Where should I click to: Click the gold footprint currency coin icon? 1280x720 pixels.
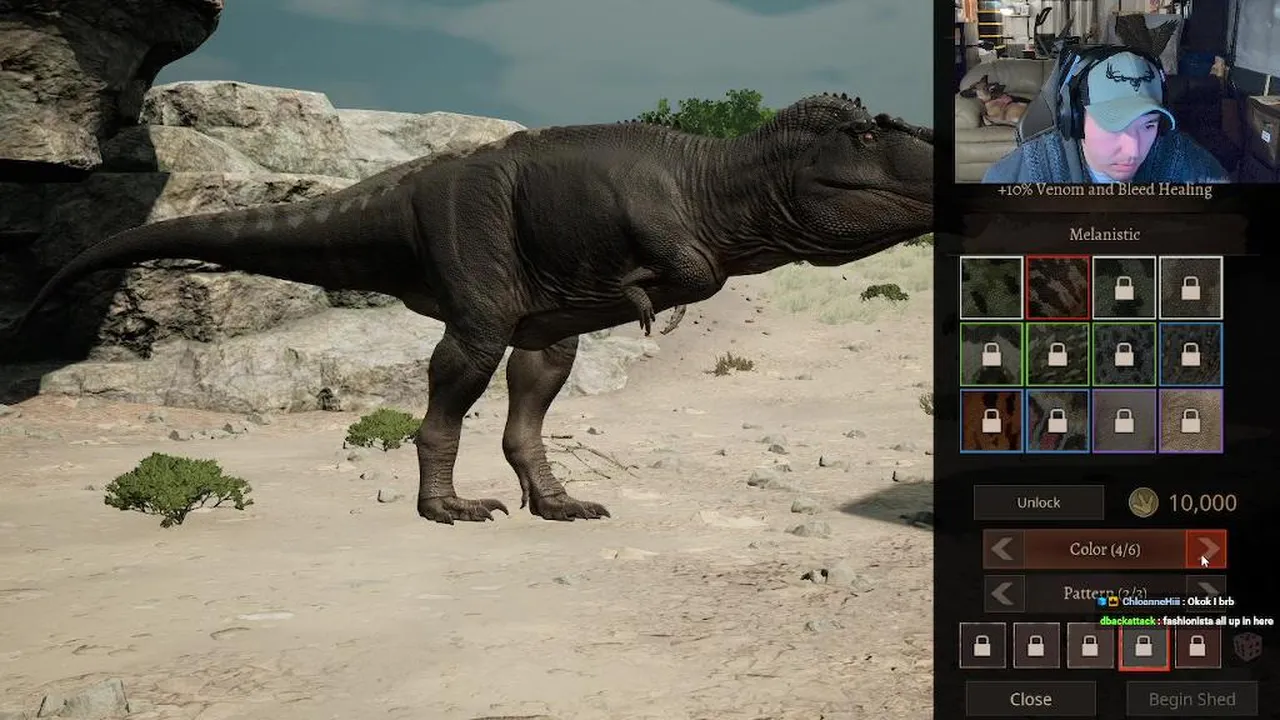1143,502
